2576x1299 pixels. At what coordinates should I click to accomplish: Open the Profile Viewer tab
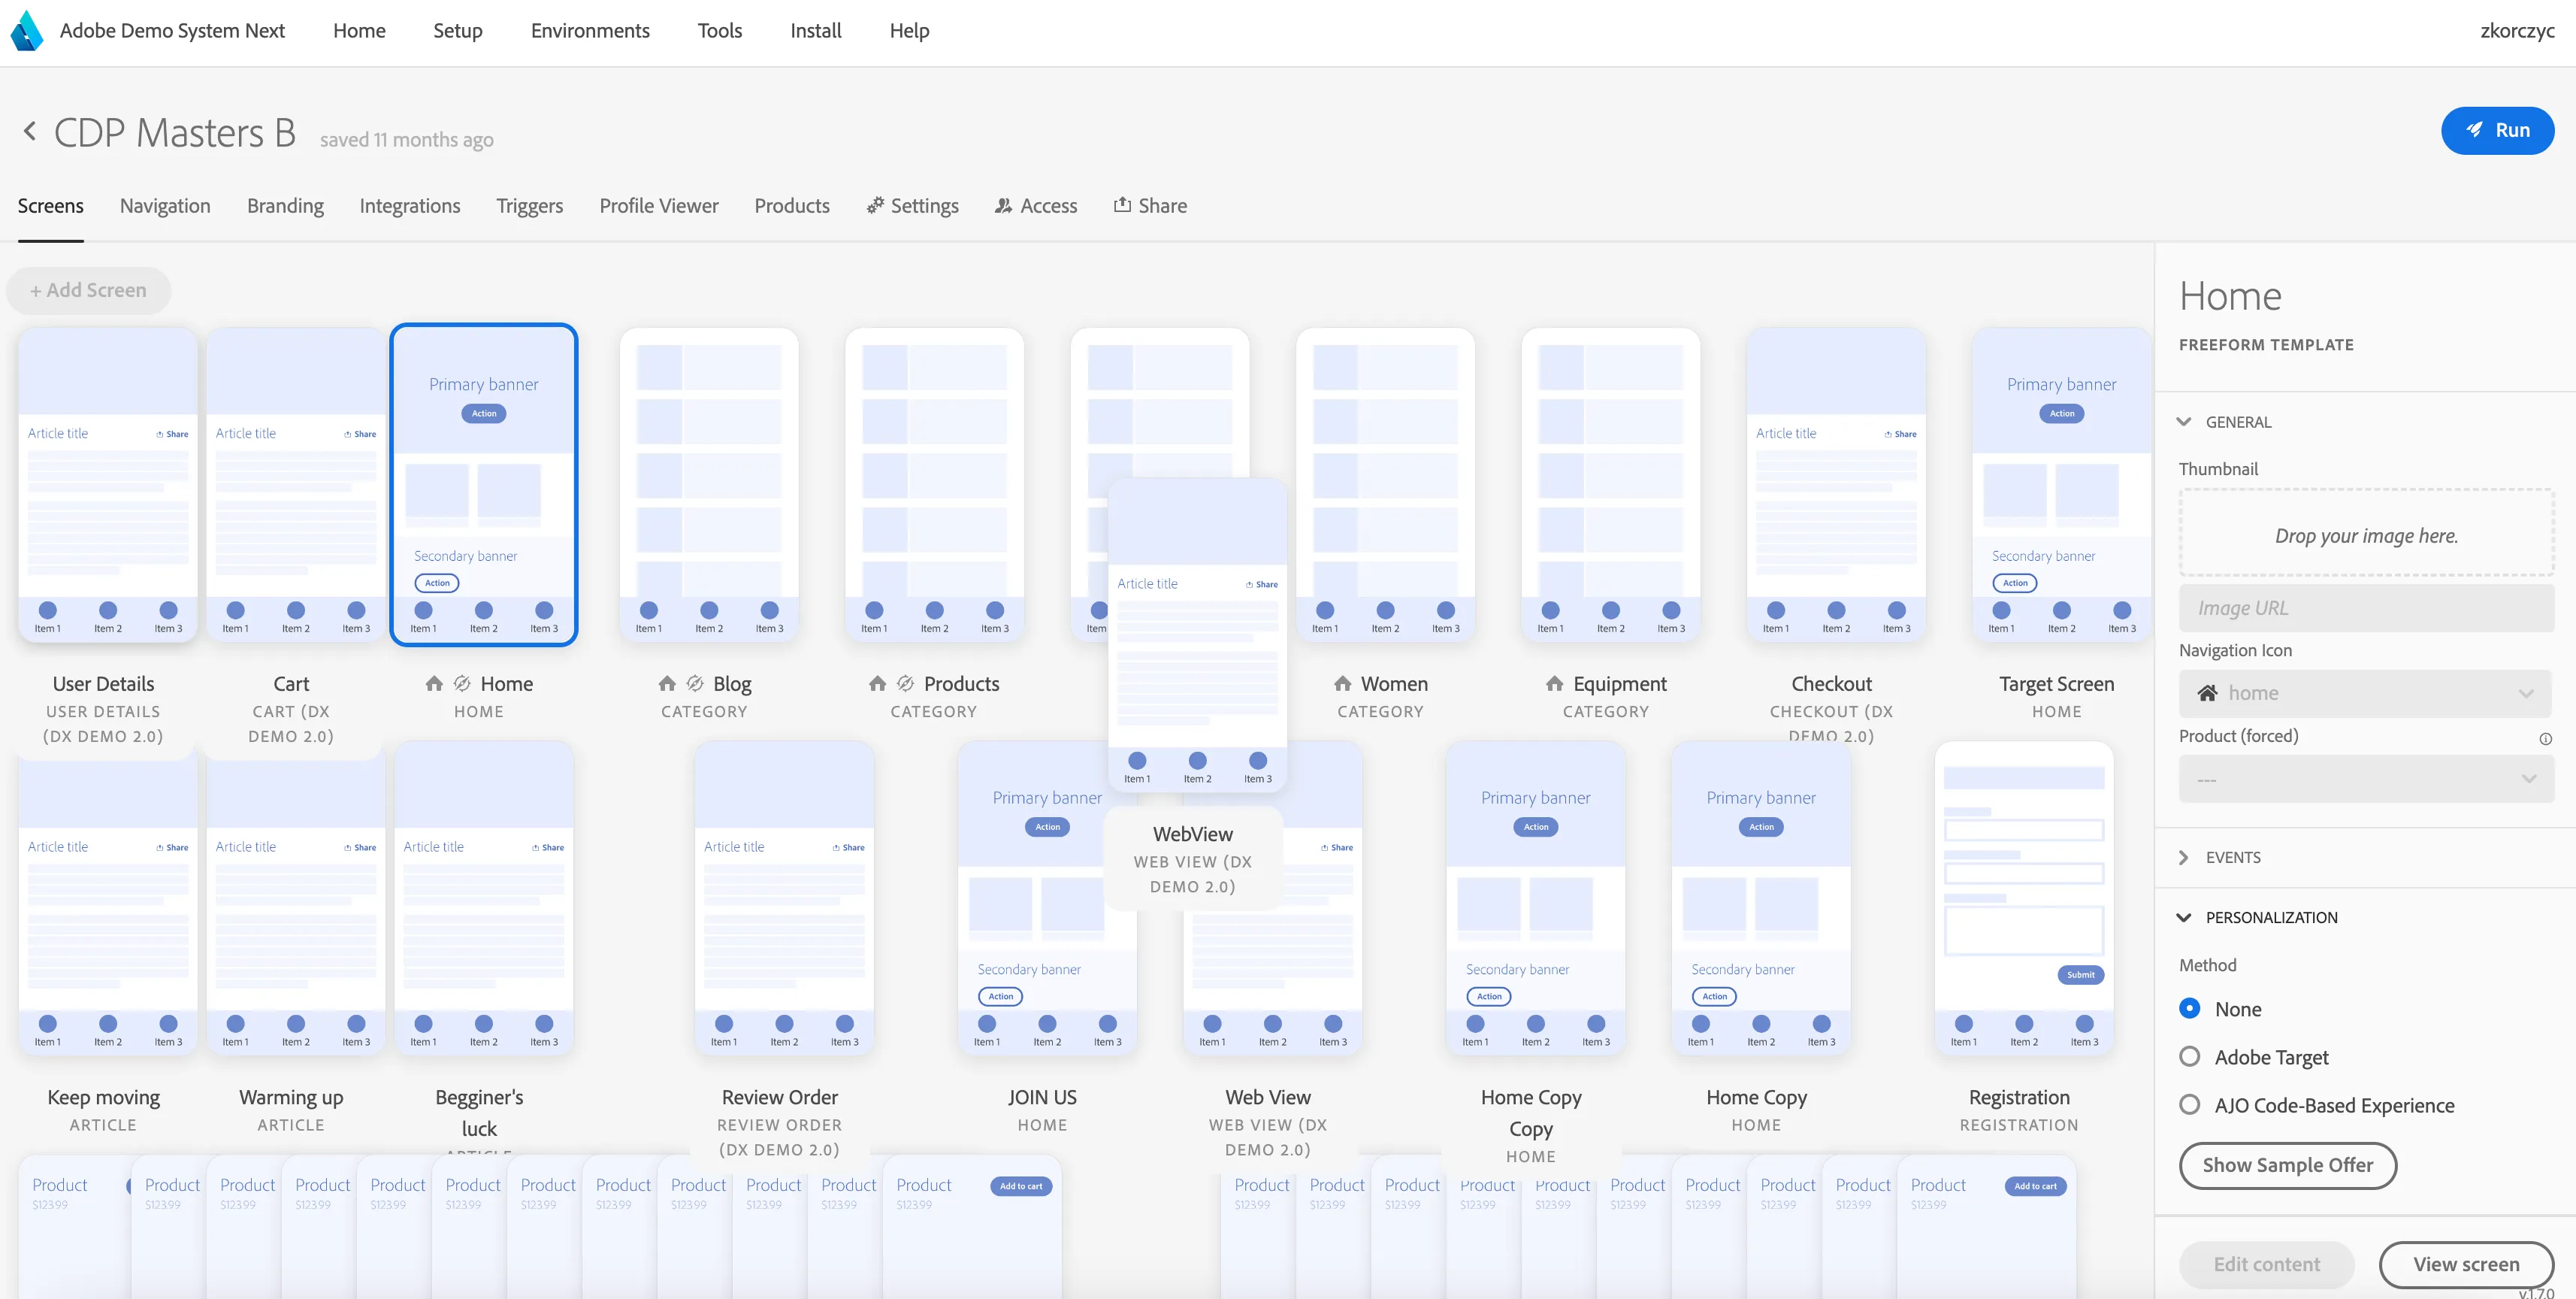point(659,205)
